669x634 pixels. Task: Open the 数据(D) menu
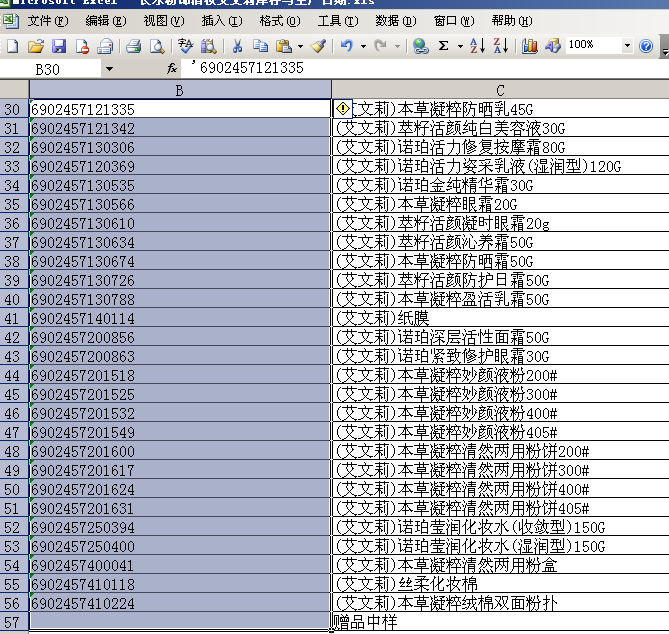[x=396, y=21]
